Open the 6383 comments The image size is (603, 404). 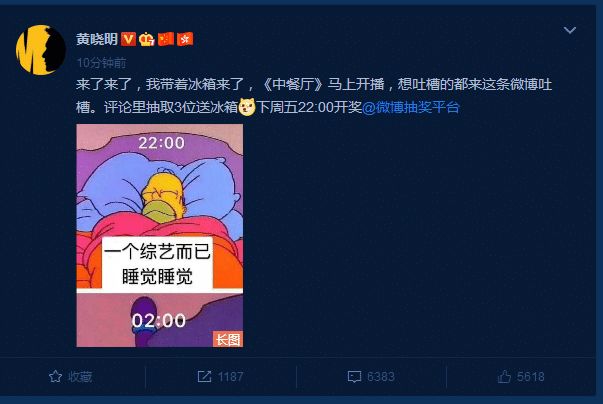click(x=381, y=377)
